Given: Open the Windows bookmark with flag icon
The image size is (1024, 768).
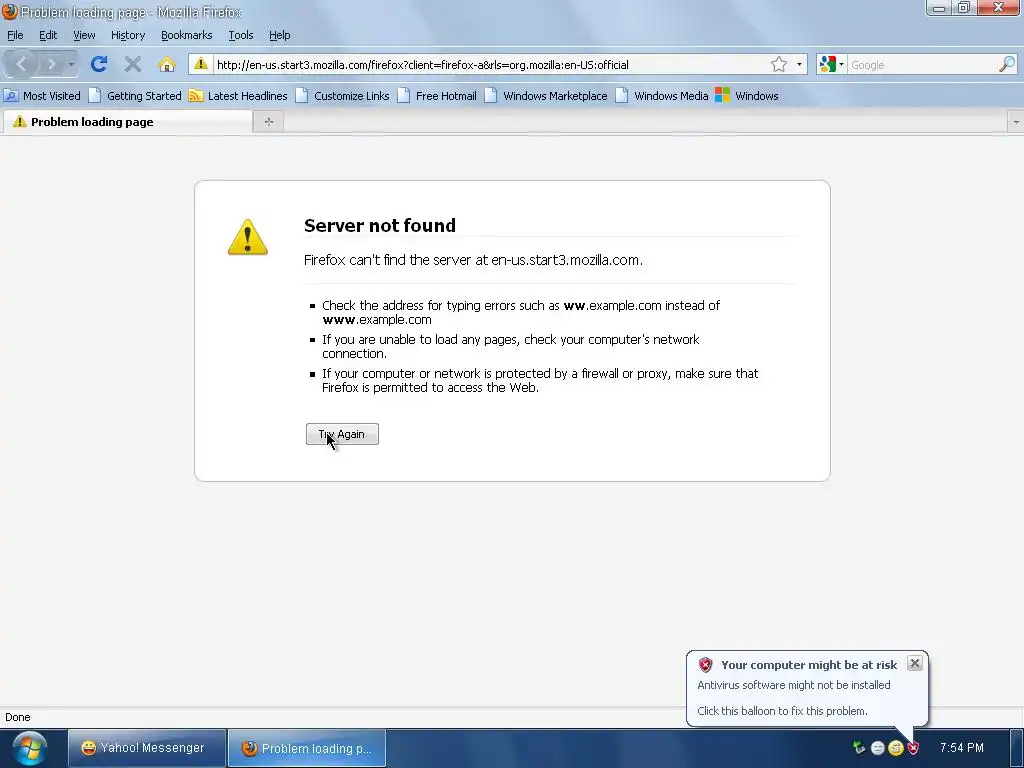Looking at the screenshot, I should (747, 96).
